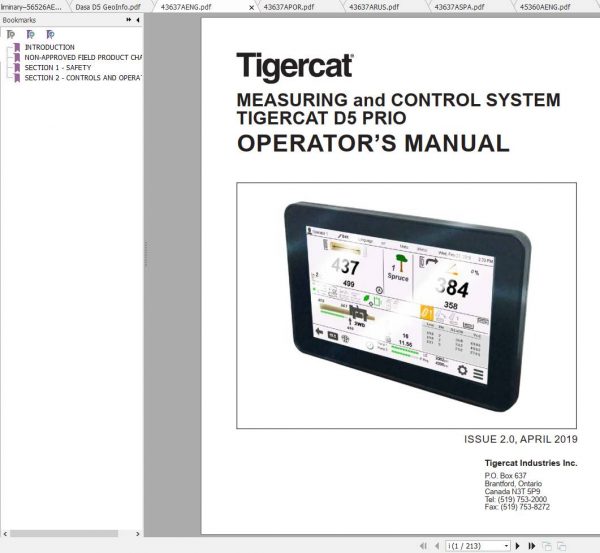Image resolution: width=600 pixels, height=553 pixels.
Task: Click the next view icon at far right of navigation bar
Action: (562, 546)
